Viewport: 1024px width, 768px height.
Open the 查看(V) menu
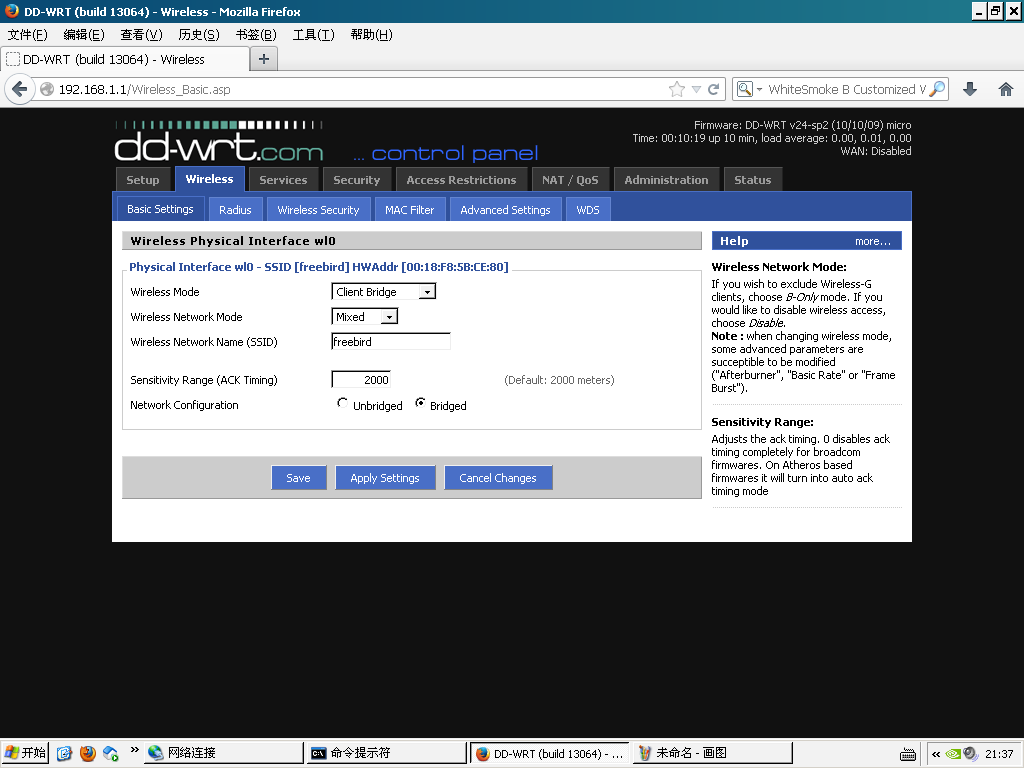click(141, 35)
